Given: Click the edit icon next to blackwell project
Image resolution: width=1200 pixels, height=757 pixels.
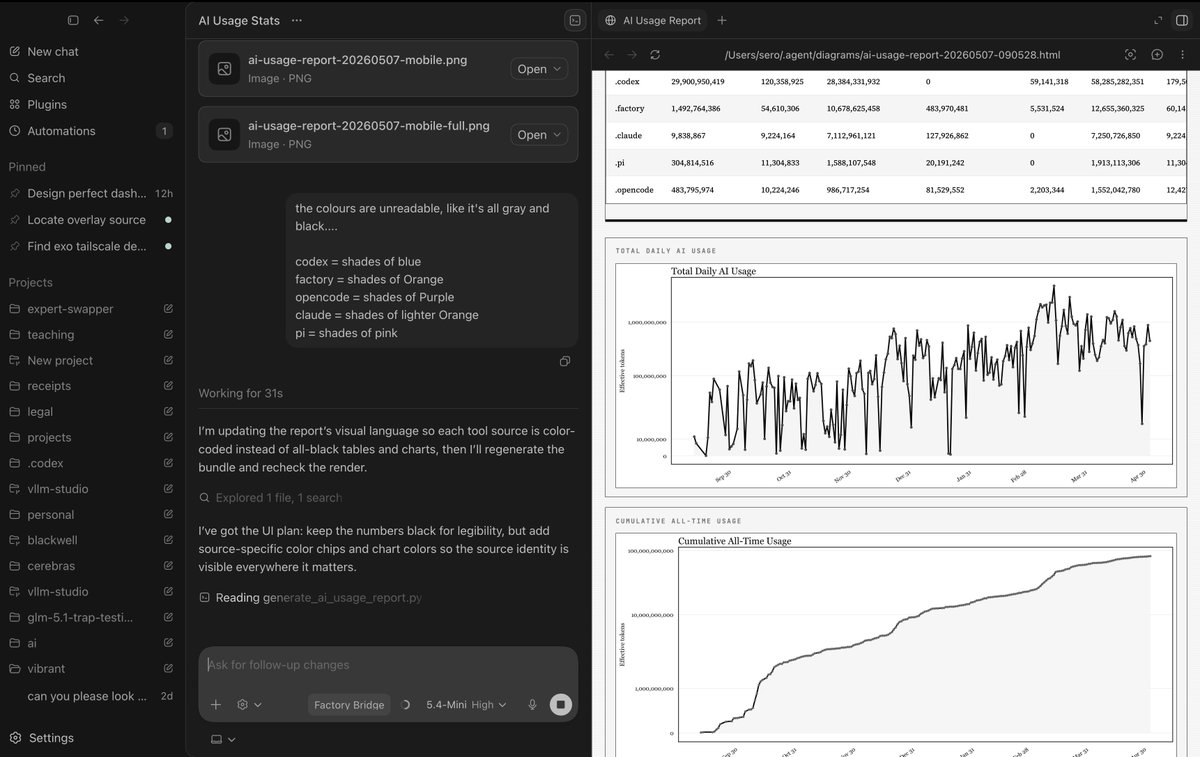Looking at the screenshot, I should coord(168,540).
